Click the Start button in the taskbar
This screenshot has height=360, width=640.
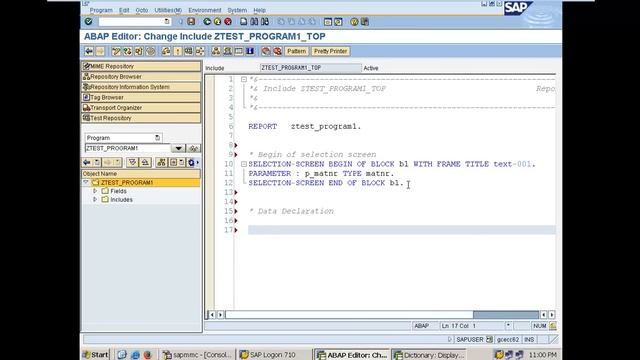pos(96,355)
